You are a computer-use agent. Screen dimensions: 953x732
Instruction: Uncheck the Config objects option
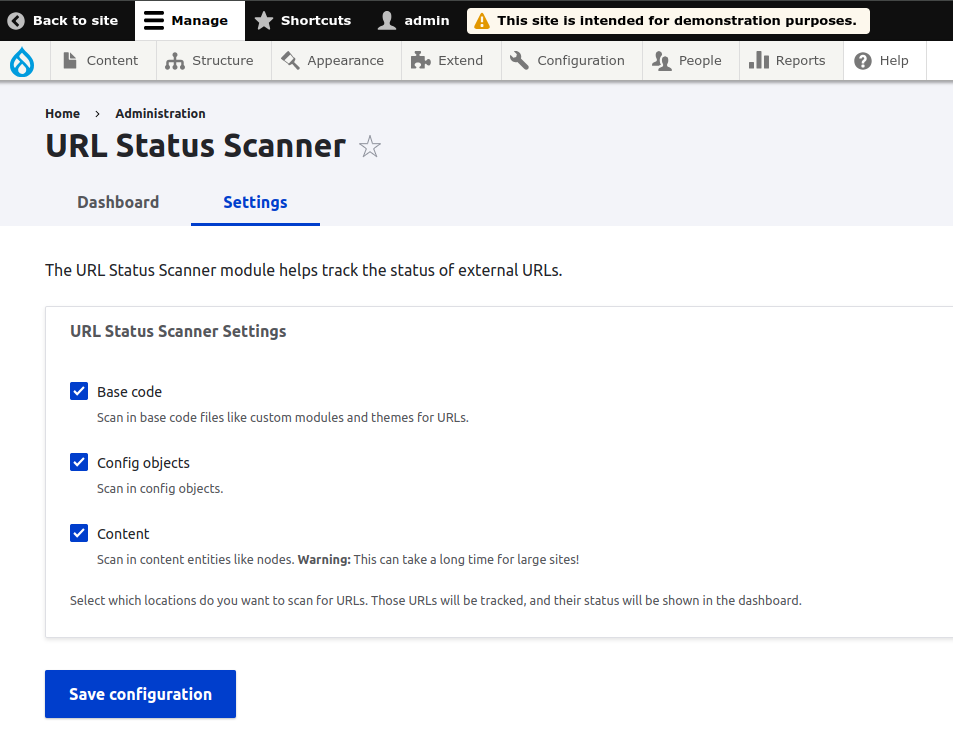(79, 462)
